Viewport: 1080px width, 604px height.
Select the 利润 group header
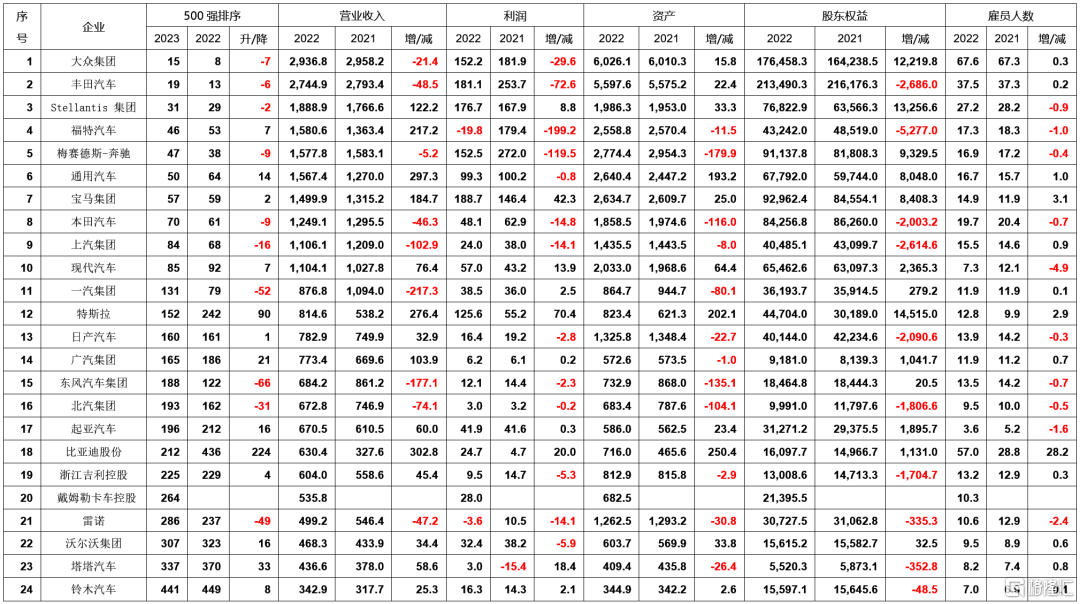point(515,15)
